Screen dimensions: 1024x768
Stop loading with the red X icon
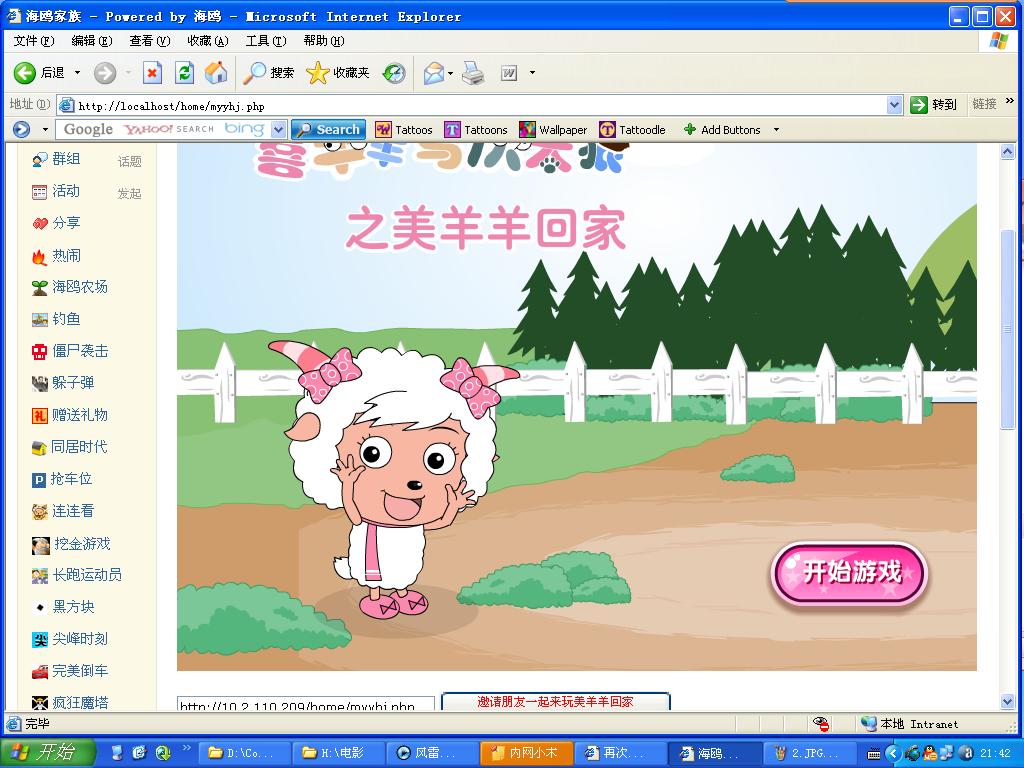(152, 72)
